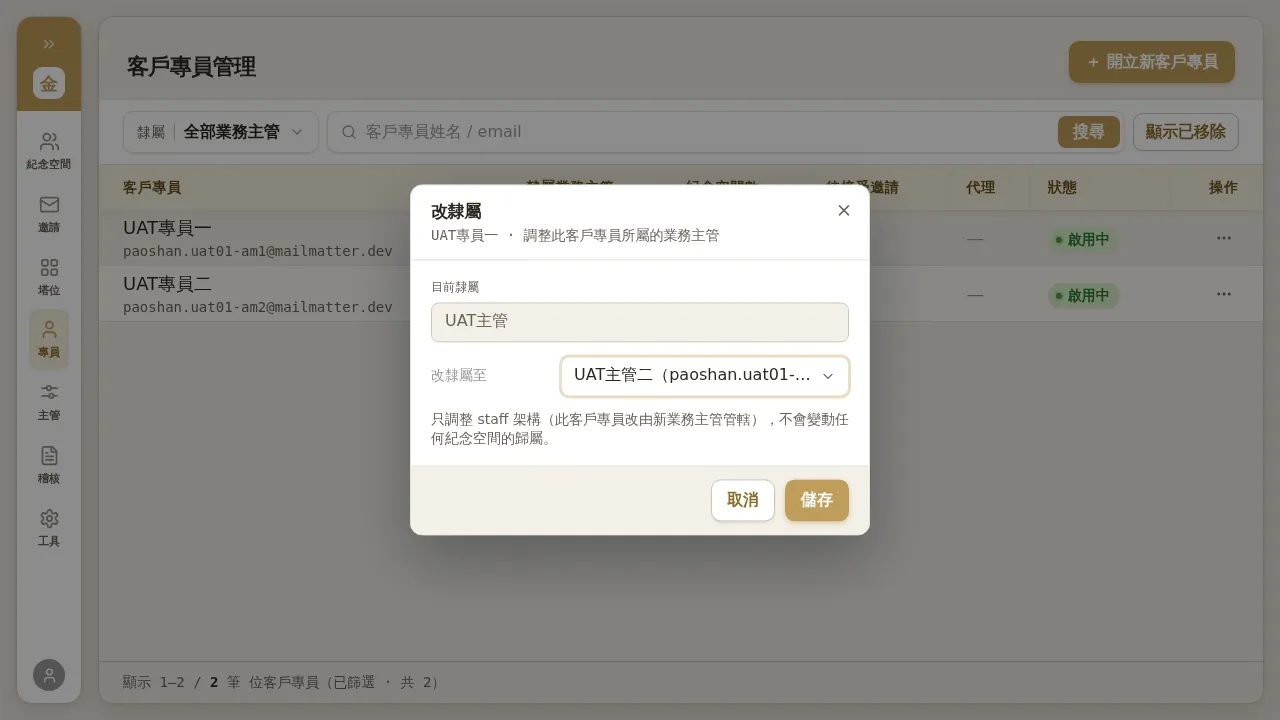Click the 改隸屬 dialog title

pos(456,212)
